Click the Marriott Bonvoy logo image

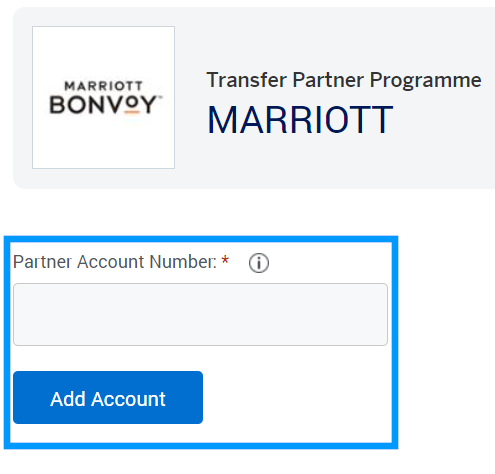click(x=103, y=97)
